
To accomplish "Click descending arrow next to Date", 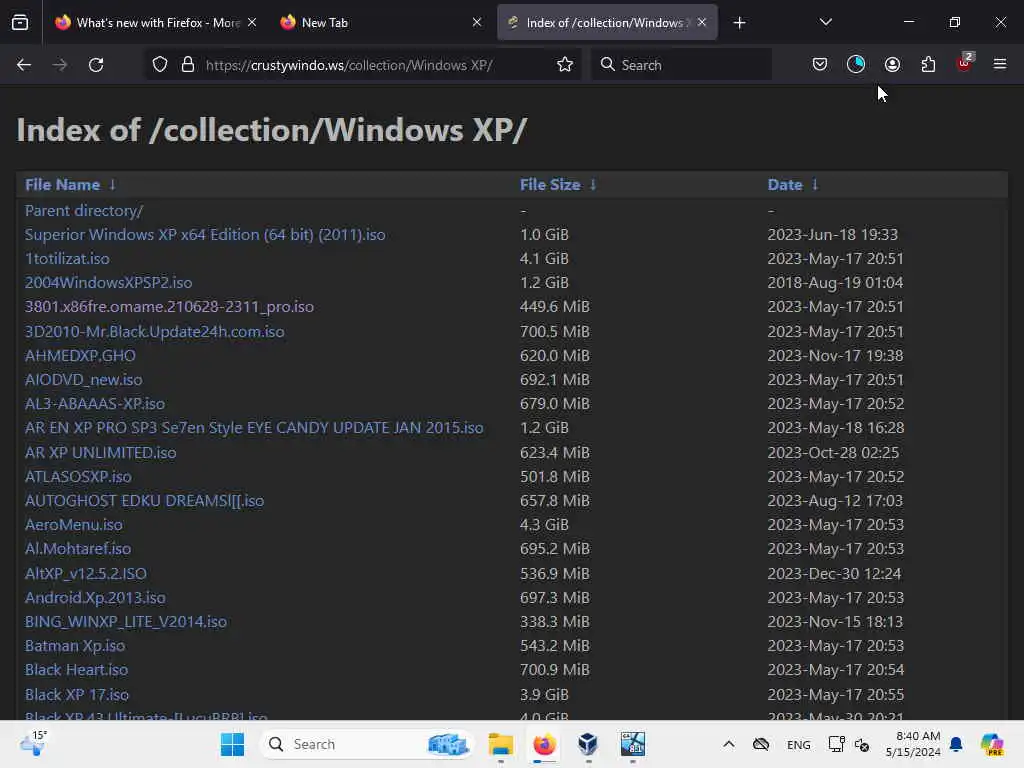I will click(x=815, y=185).
